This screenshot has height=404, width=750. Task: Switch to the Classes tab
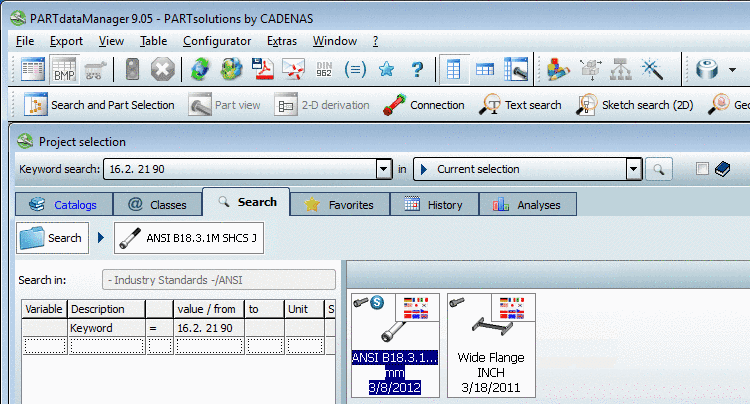[158, 205]
